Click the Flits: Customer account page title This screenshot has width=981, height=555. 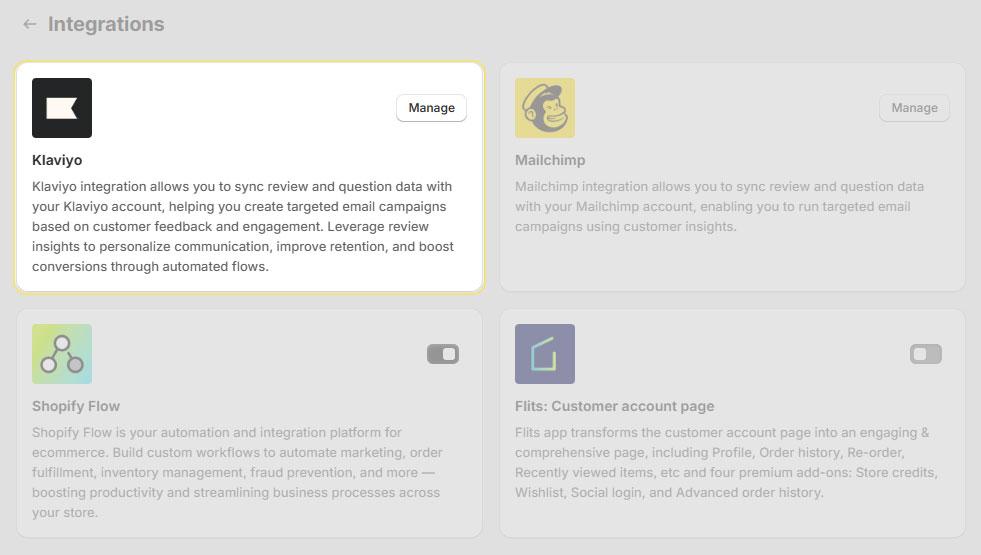(x=614, y=406)
